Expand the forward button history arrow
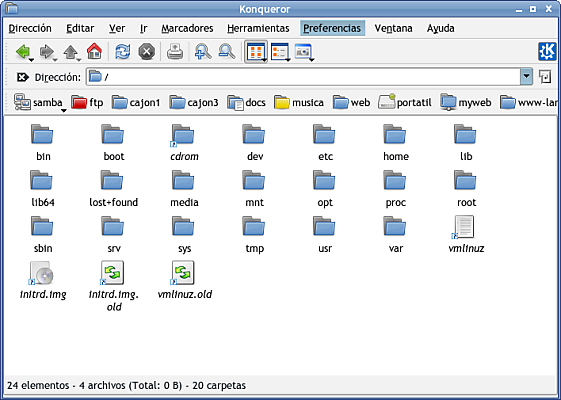Screen dimensions: 561x400 coord(55,60)
